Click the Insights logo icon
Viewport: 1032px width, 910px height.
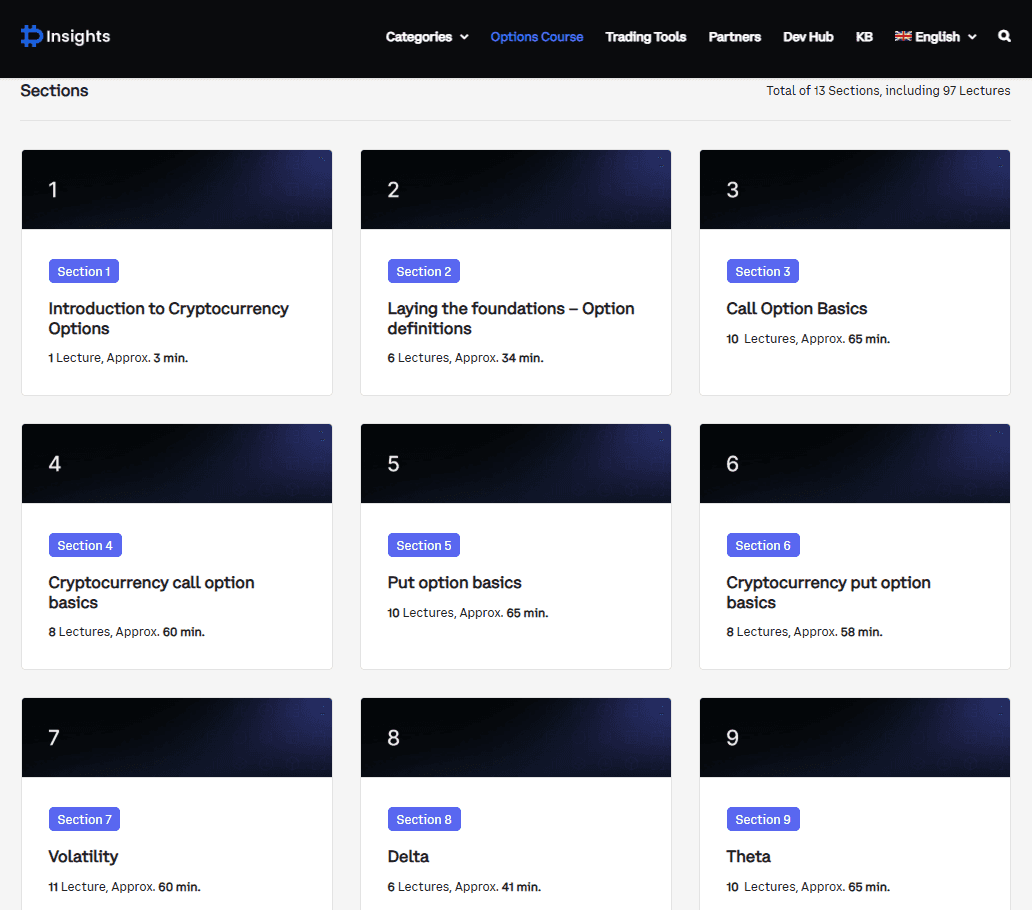coord(31,36)
